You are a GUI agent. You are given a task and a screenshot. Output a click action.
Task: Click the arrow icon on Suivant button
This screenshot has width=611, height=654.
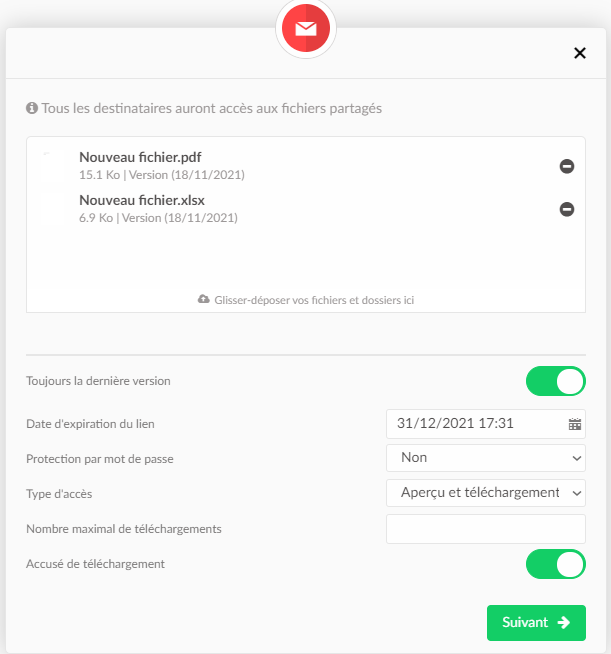pos(563,622)
